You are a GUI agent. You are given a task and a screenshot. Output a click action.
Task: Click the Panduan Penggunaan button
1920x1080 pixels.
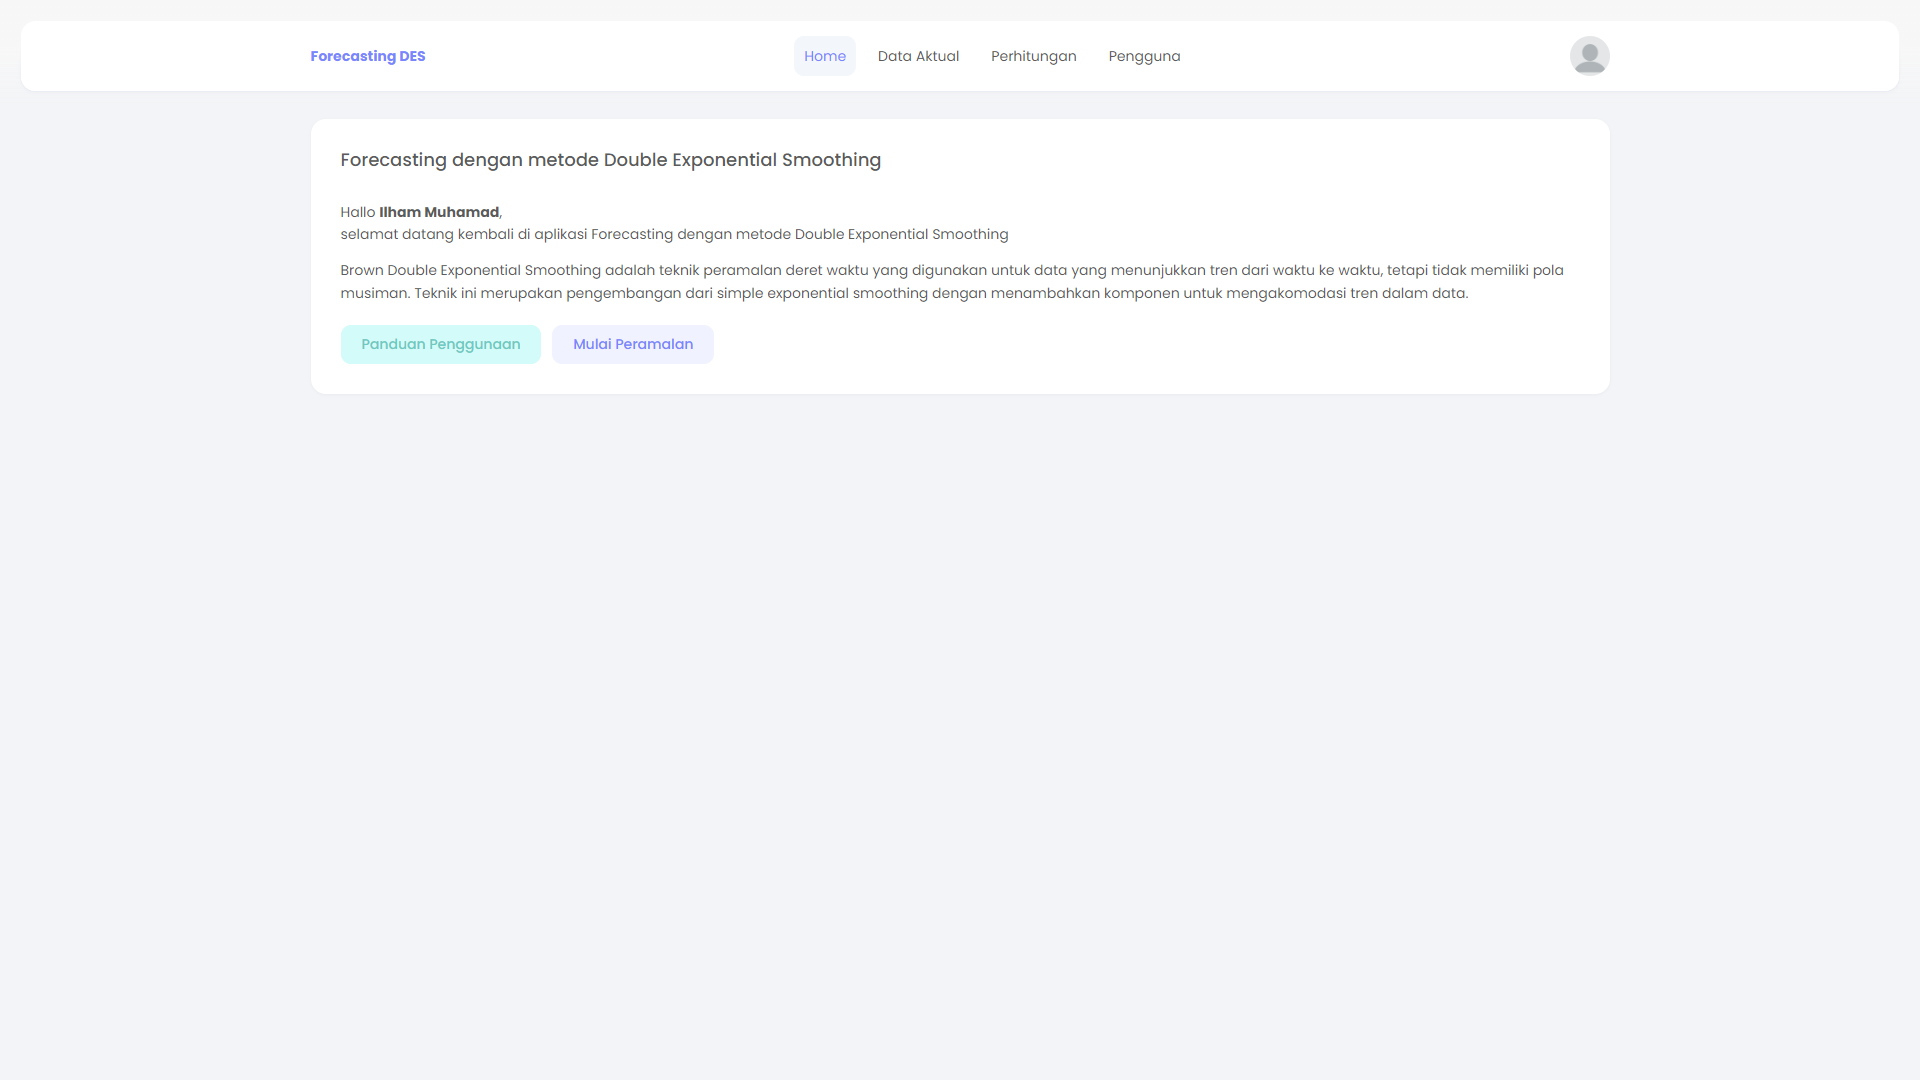point(441,344)
